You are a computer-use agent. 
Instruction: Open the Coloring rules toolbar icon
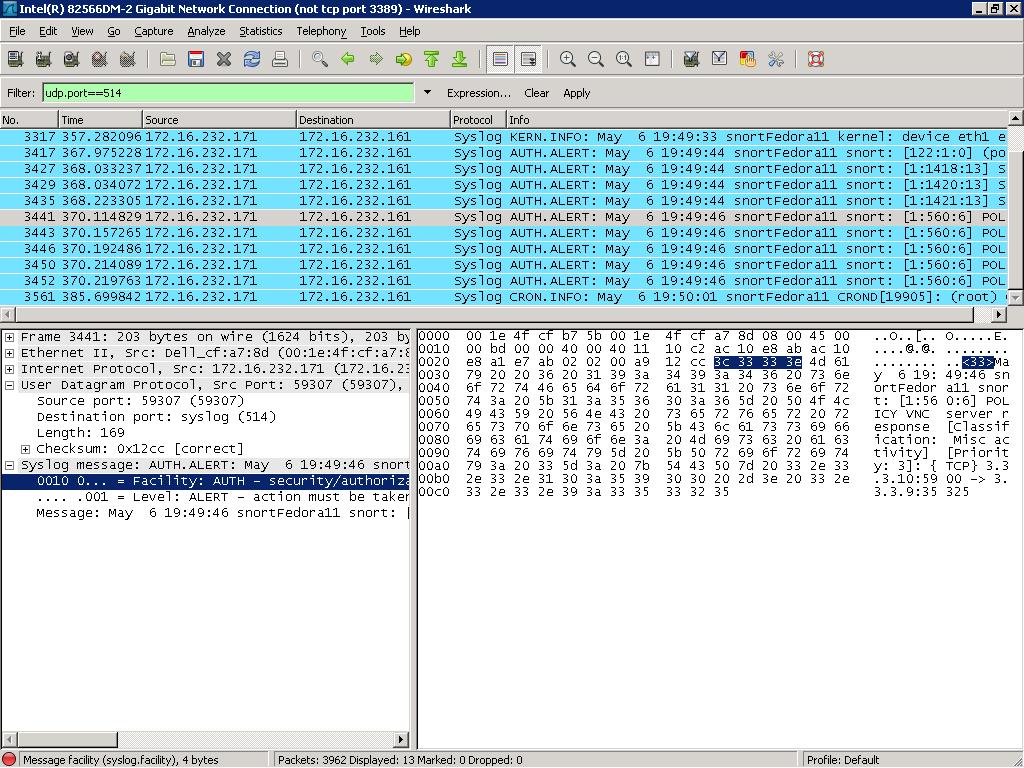pos(747,60)
